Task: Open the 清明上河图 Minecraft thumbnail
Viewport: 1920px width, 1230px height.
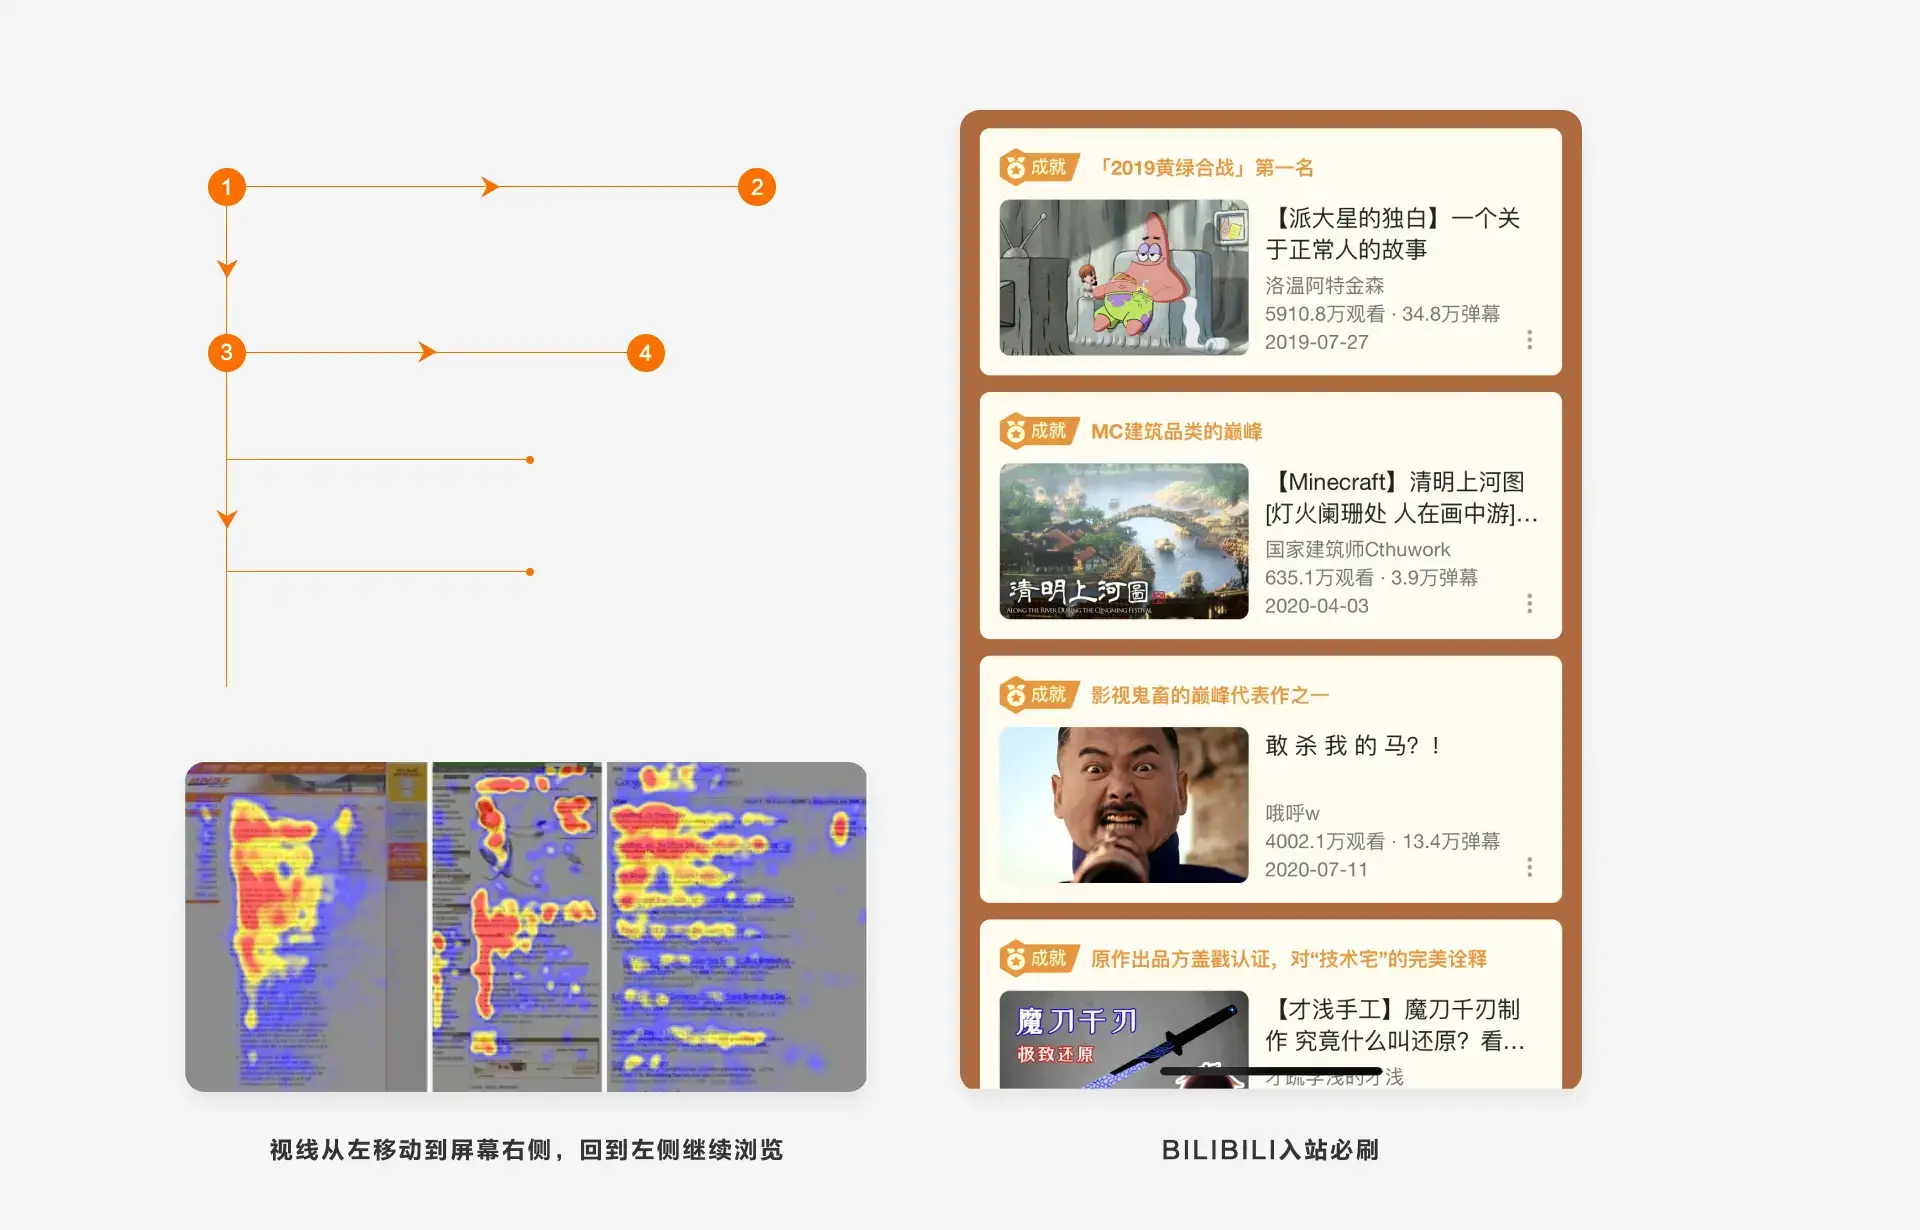Action: (x=1124, y=541)
